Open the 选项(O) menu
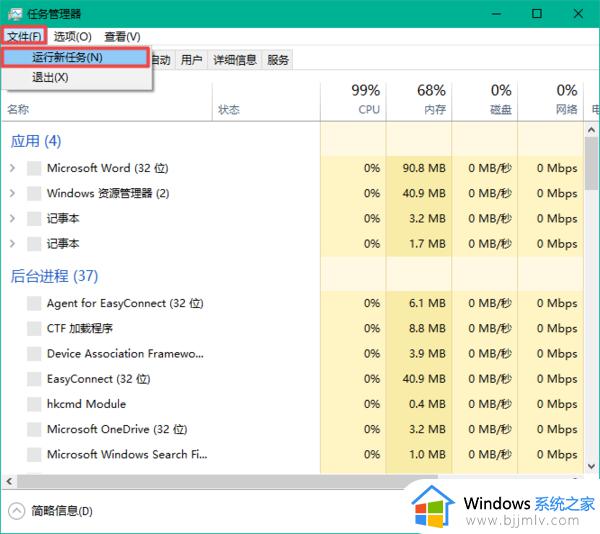Screen dimensions: 600x534 tap(72, 36)
